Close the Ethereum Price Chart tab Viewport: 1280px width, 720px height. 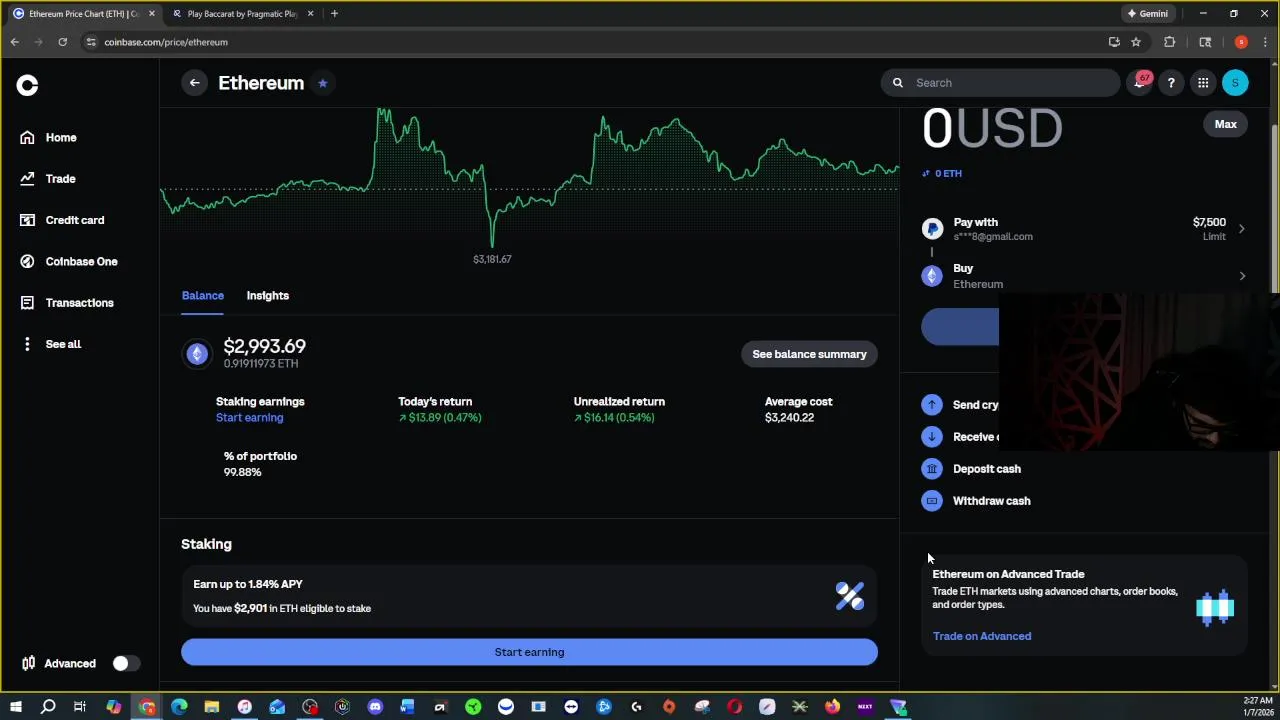point(151,14)
